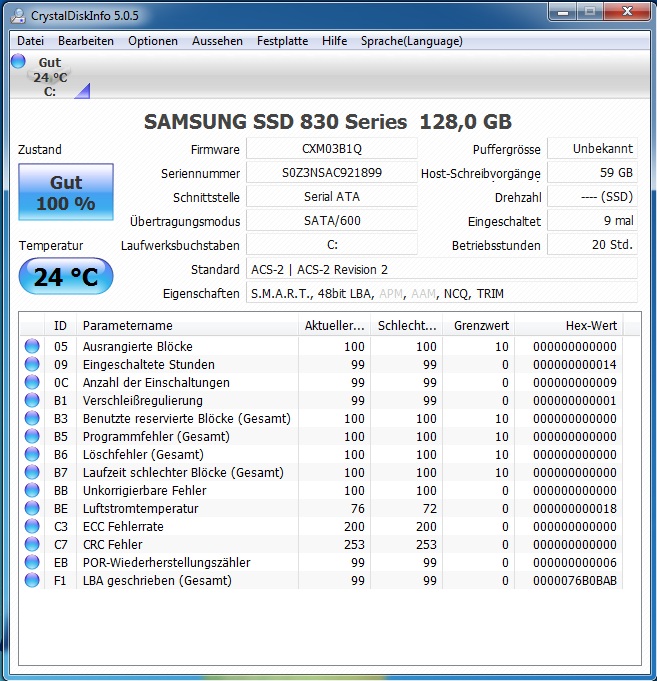Image resolution: width=657 pixels, height=681 pixels.
Task: Click the status orb for LBA geschrieben (Gesamt)
Action: (32, 580)
